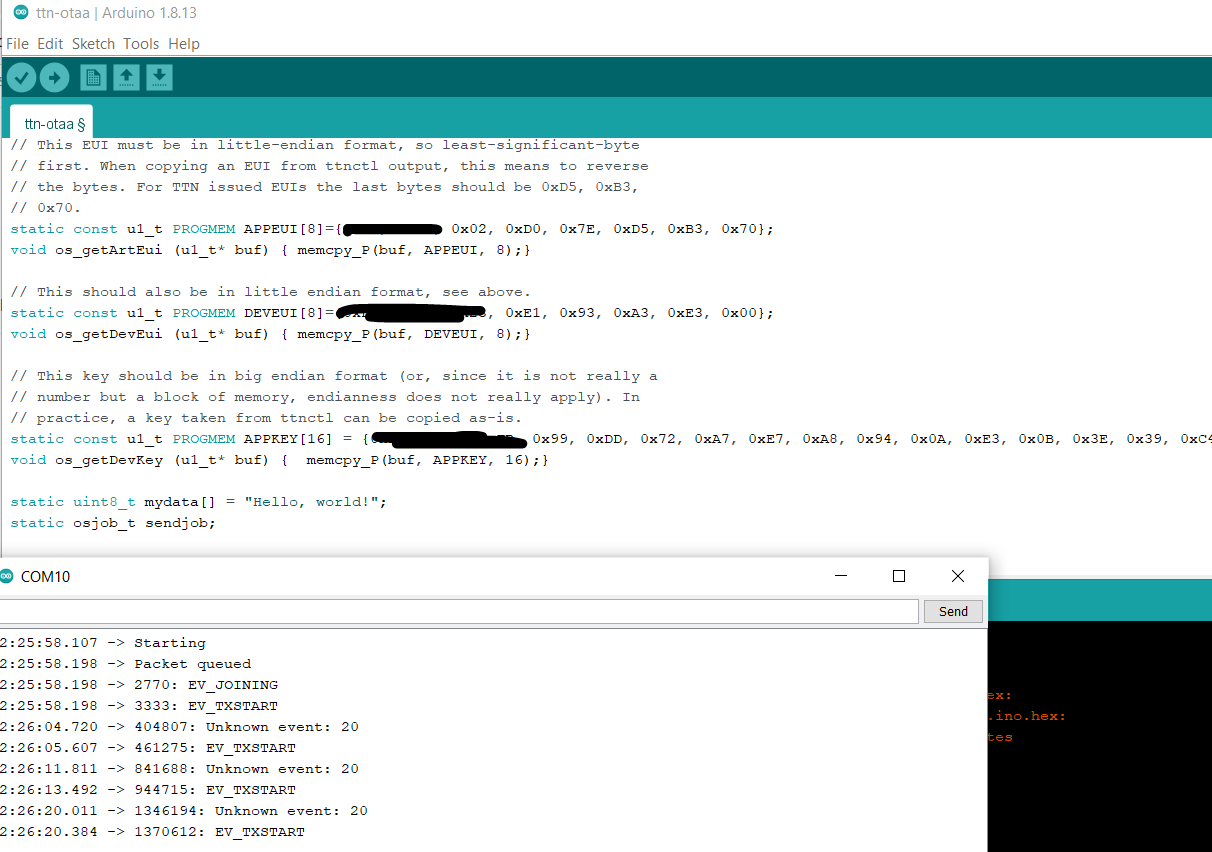The image size is (1212, 852).
Task: Close the COM10 serial monitor window
Action: pos(957,576)
